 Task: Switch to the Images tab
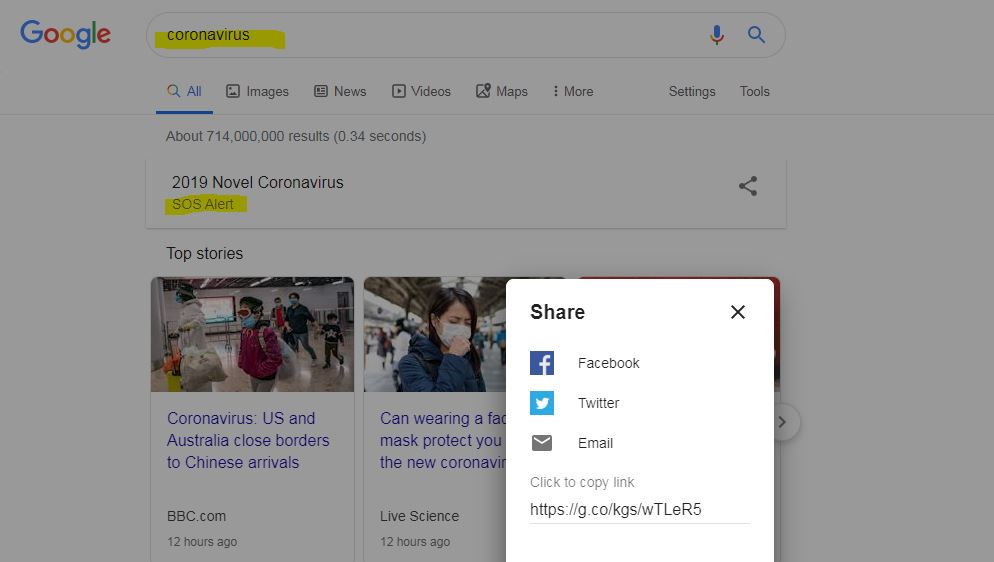(x=257, y=91)
